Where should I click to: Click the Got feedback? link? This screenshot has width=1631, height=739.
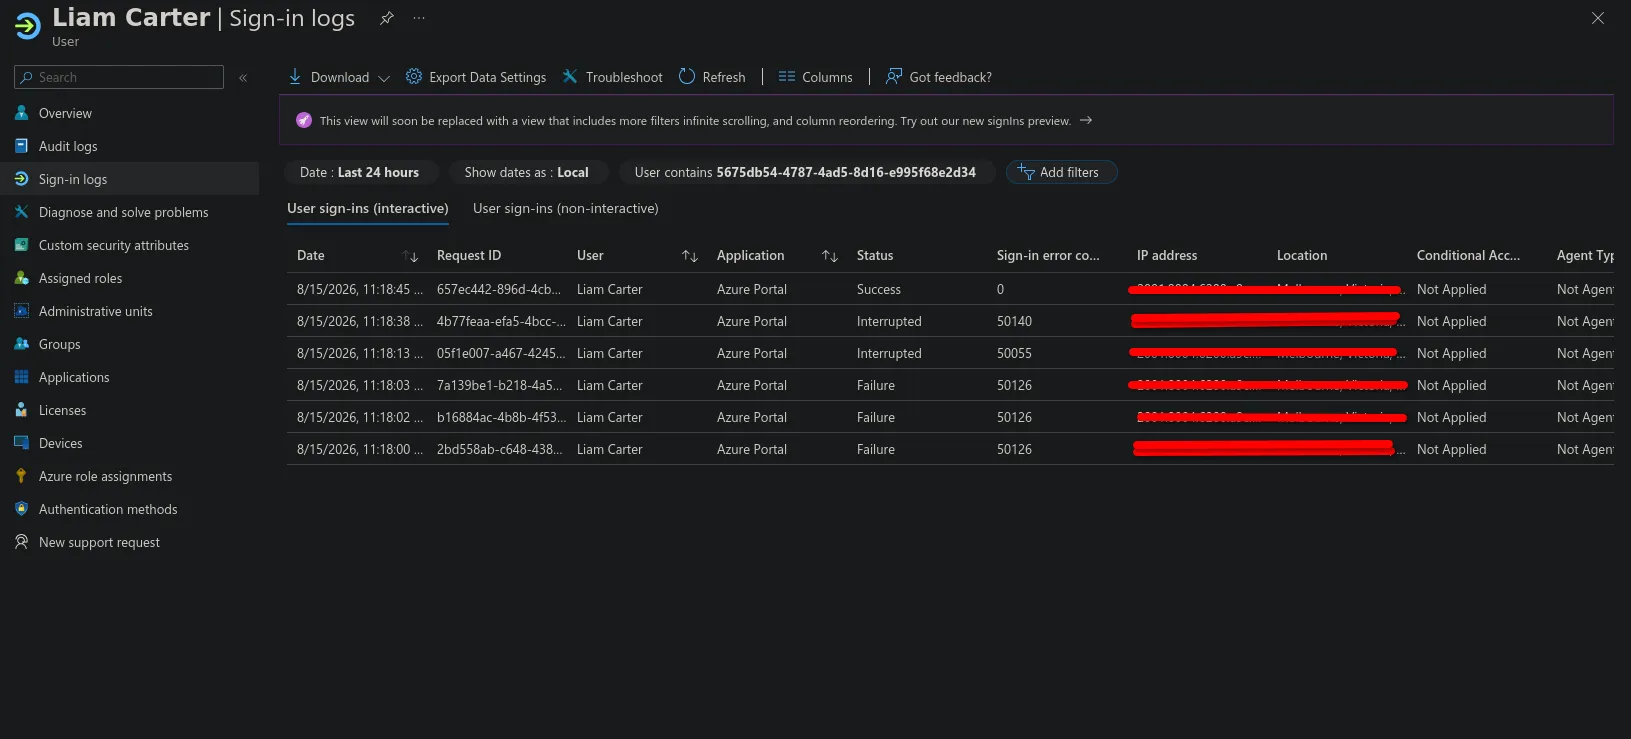point(951,77)
